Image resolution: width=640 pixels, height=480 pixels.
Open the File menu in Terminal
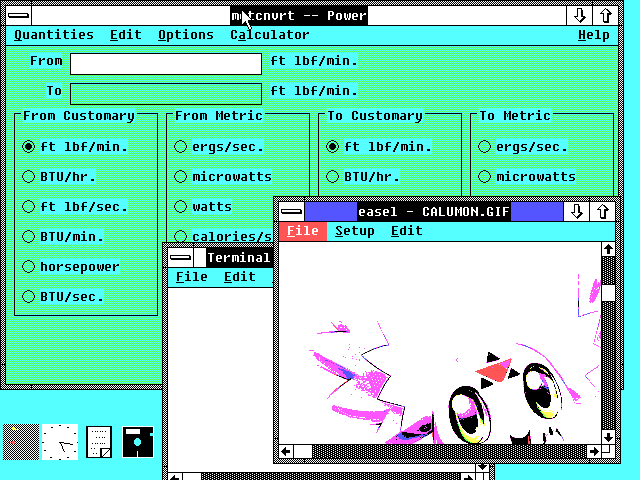(x=192, y=277)
